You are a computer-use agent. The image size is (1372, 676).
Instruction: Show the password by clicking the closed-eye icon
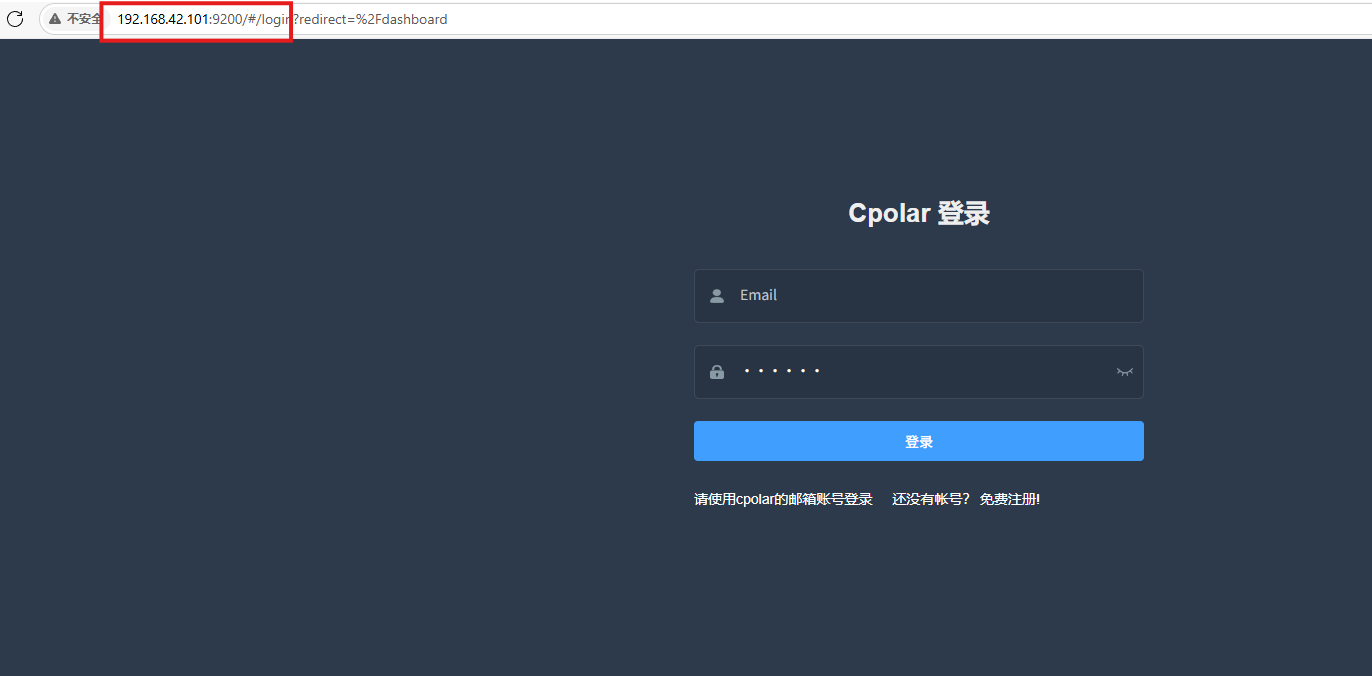click(1124, 371)
